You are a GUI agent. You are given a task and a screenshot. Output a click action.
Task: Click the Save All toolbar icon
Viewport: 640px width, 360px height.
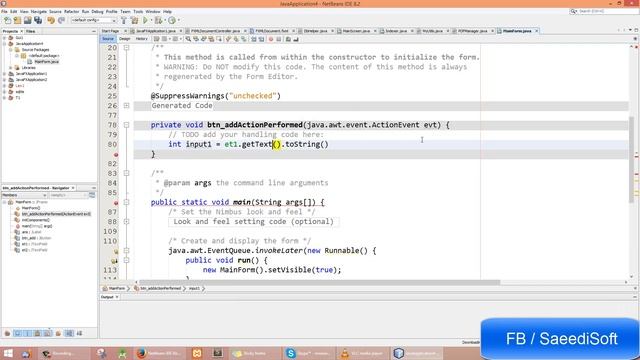[38, 20]
